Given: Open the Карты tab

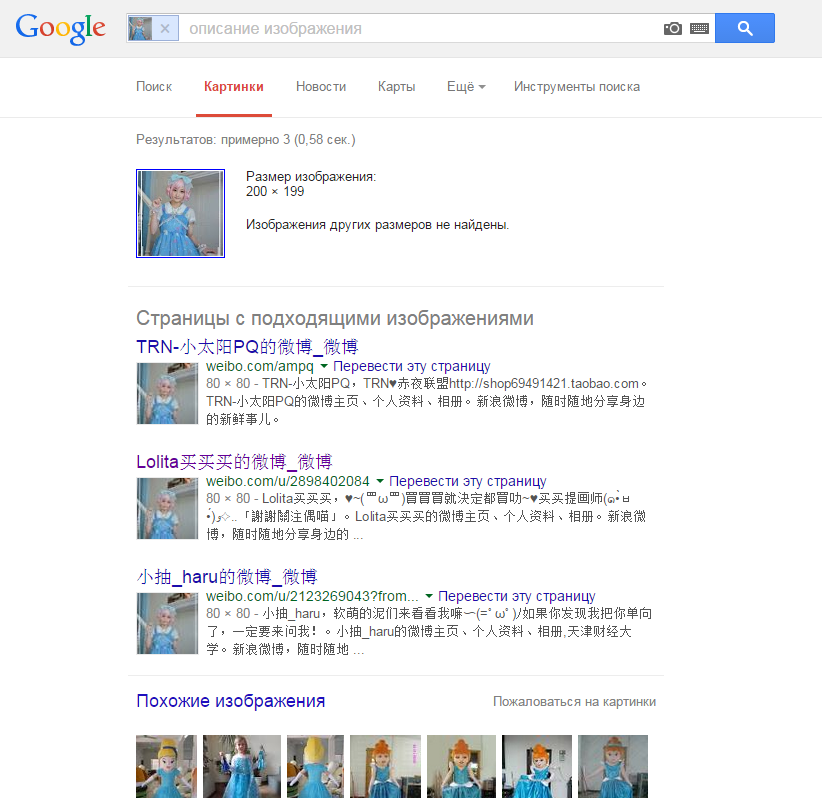Looking at the screenshot, I should (396, 87).
